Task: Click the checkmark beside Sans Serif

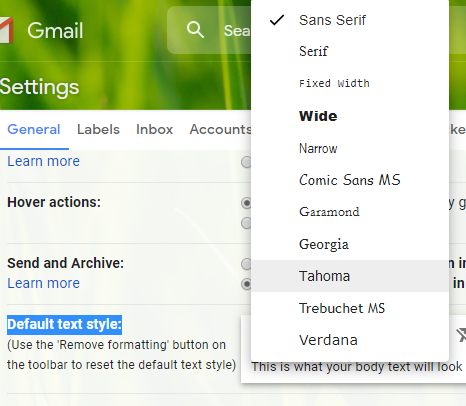Action: [277, 20]
